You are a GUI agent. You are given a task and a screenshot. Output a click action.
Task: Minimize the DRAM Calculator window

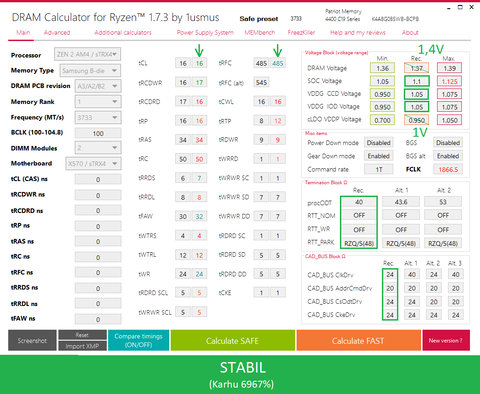[x=449, y=7]
